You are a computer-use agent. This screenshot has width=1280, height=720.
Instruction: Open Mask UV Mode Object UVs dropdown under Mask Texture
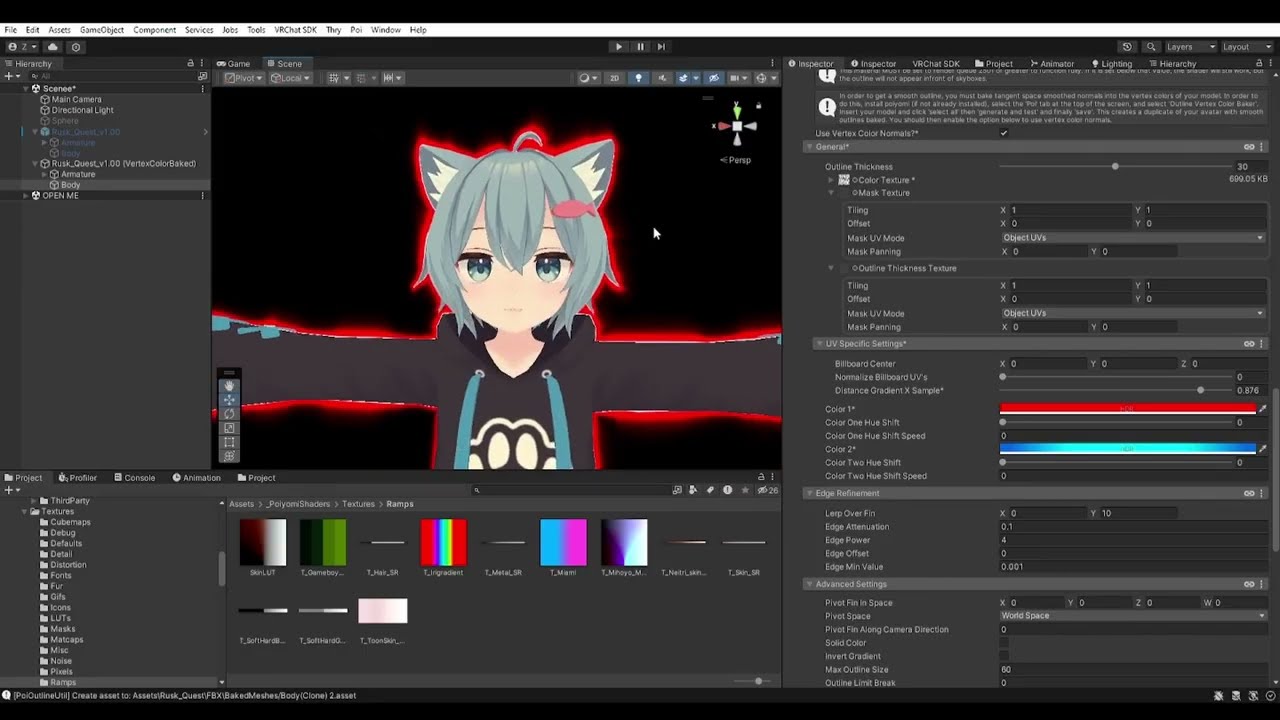click(x=1133, y=238)
